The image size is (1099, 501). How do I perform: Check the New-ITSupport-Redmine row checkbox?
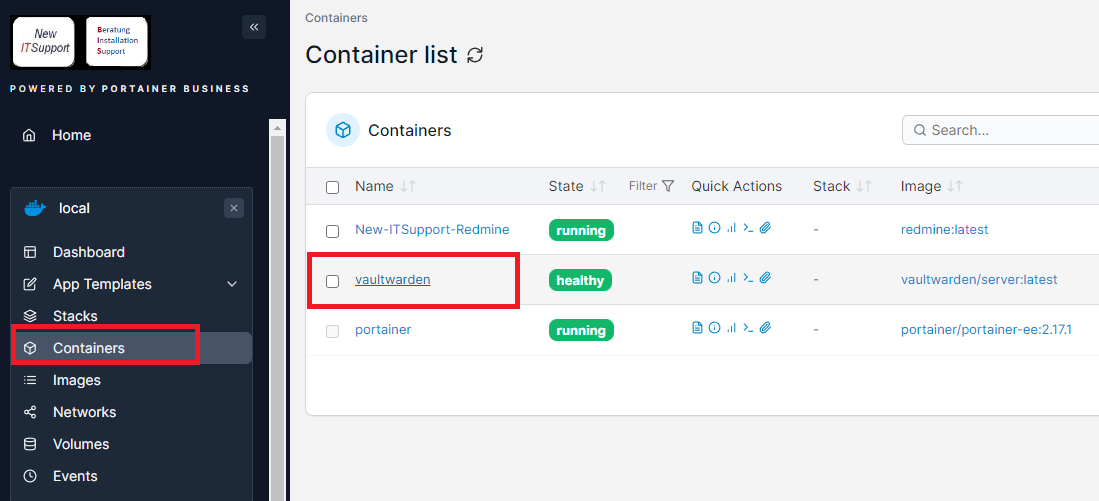(333, 231)
